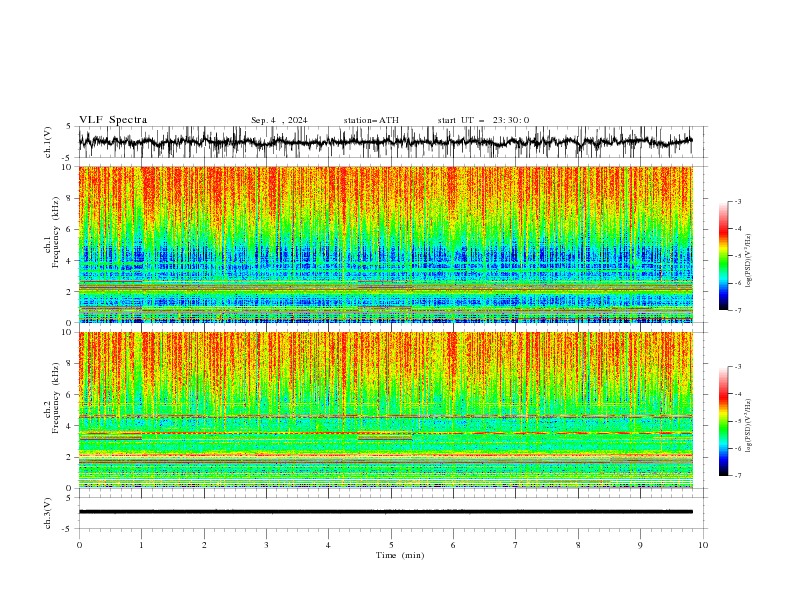Select the "start UT = 23:30:0" text
Image resolution: width=792 pixels, height=612 pixels.
tap(483, 120)
